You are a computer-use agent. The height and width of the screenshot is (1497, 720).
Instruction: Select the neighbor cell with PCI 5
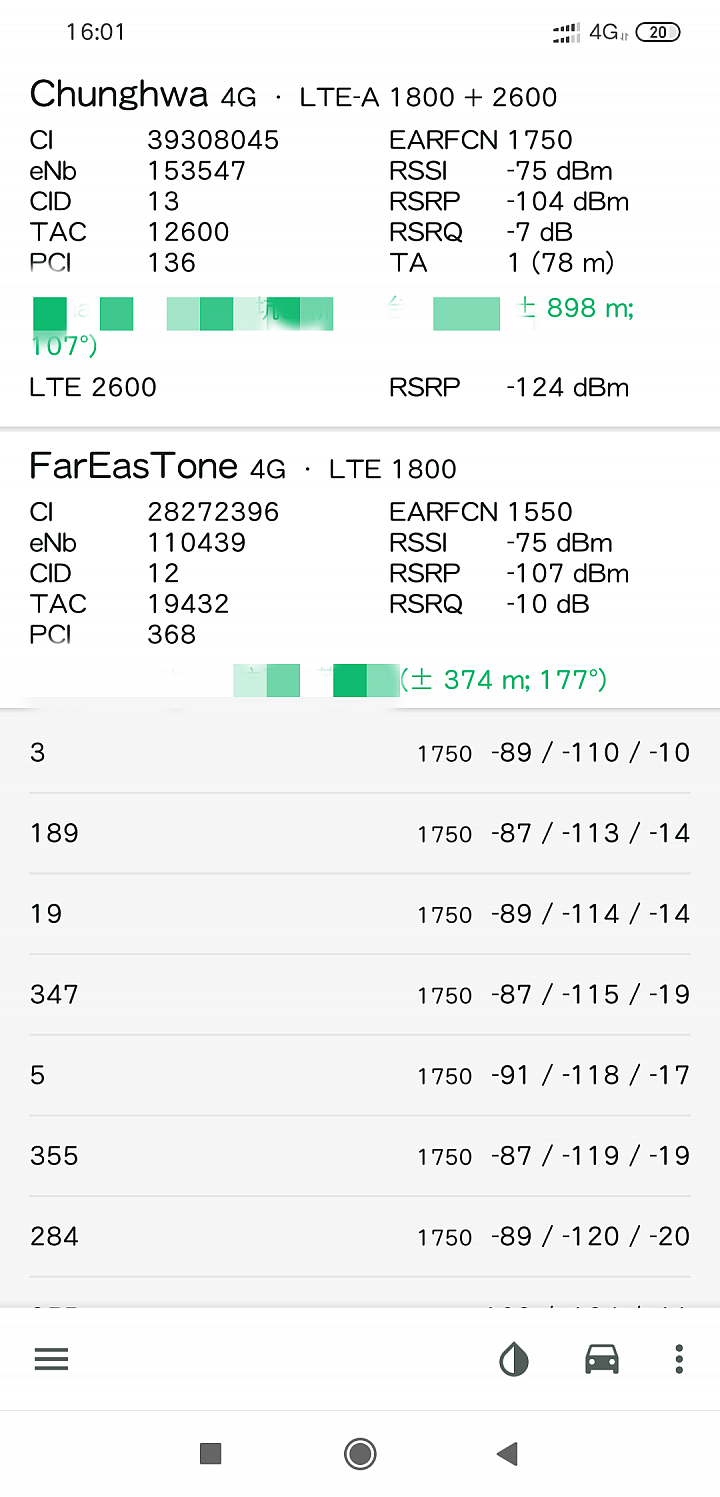coord(360,1075)
